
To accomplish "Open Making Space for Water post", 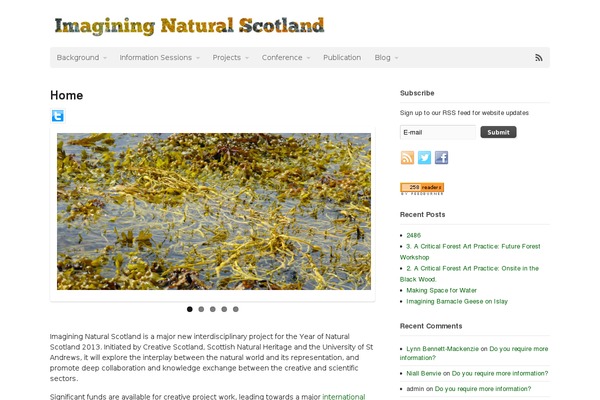I will pyautogui.click(x=441, y=290).
